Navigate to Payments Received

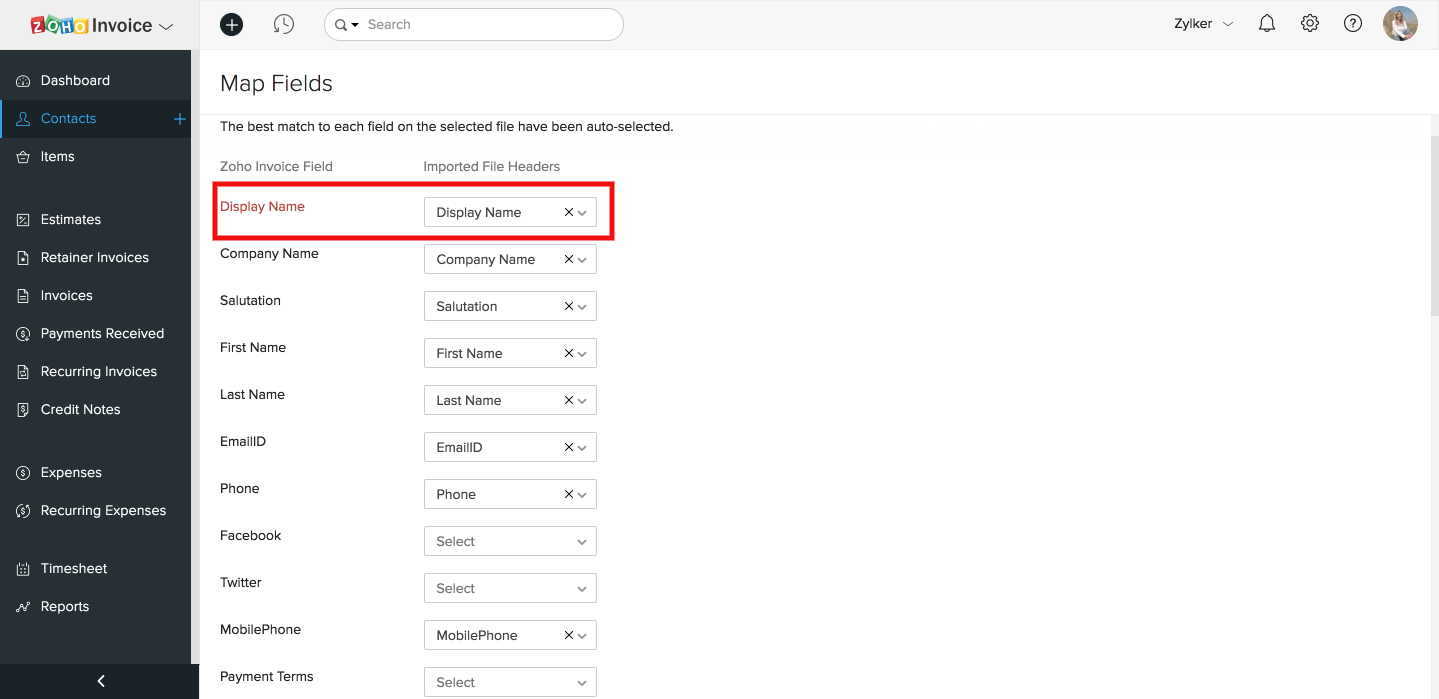[102, 333]
